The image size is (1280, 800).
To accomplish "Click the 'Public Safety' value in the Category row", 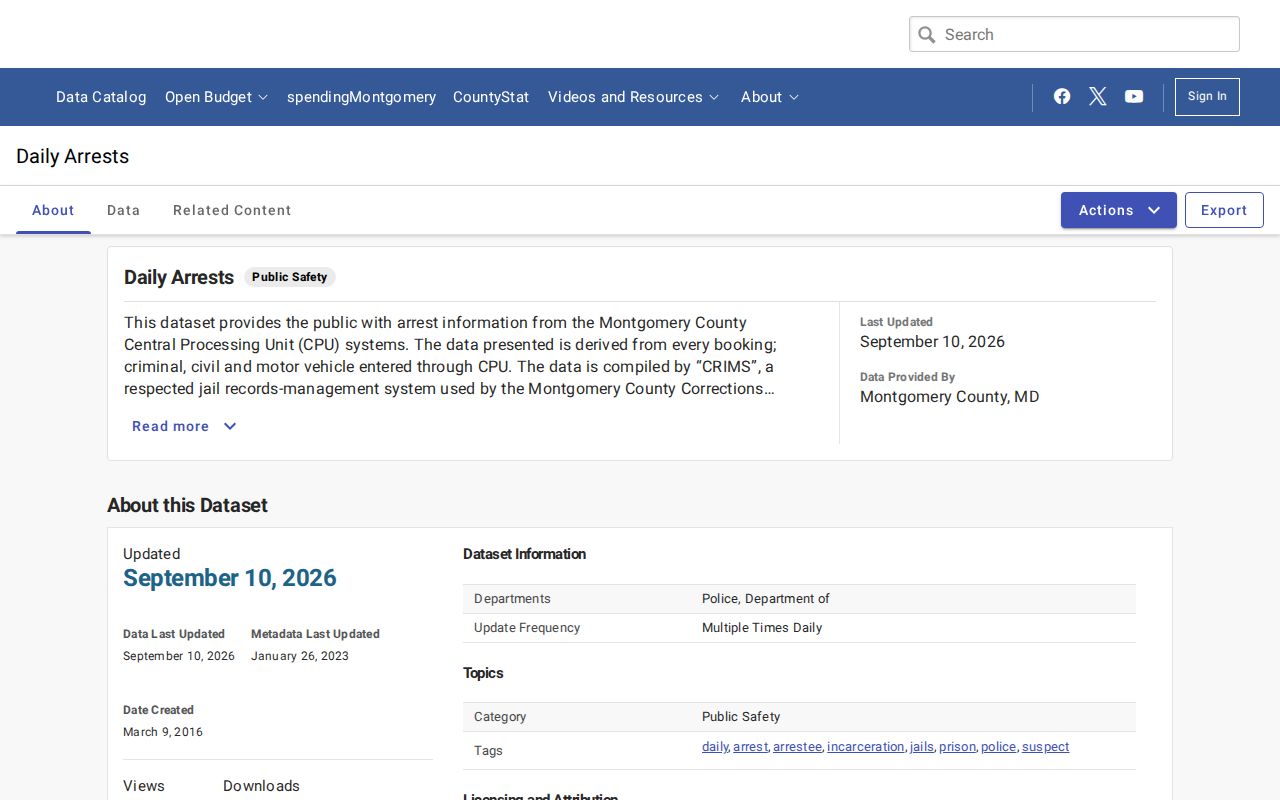I will pyautogui.click(x=741, y=717).
